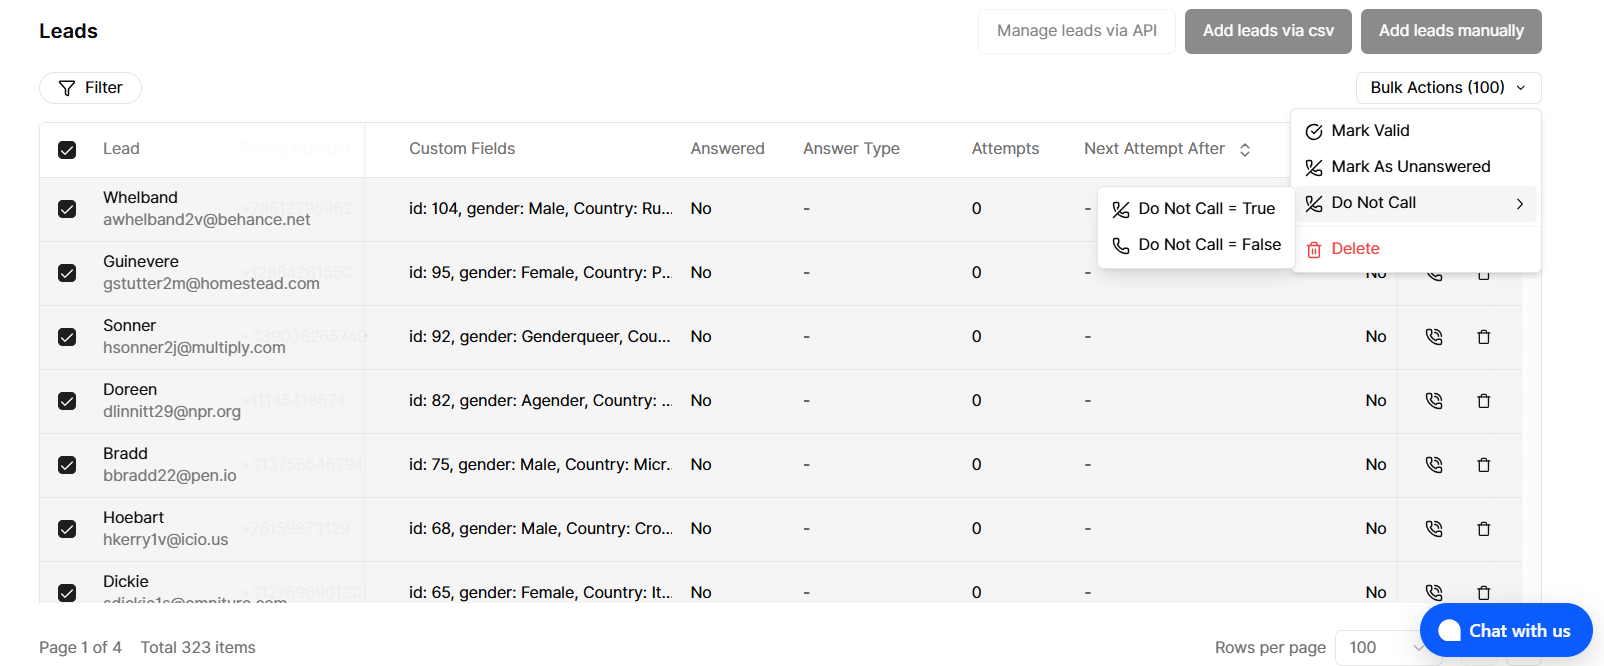Select Do Not Call = True option
Screen dimensions: 1604x666
(1206, 209)
